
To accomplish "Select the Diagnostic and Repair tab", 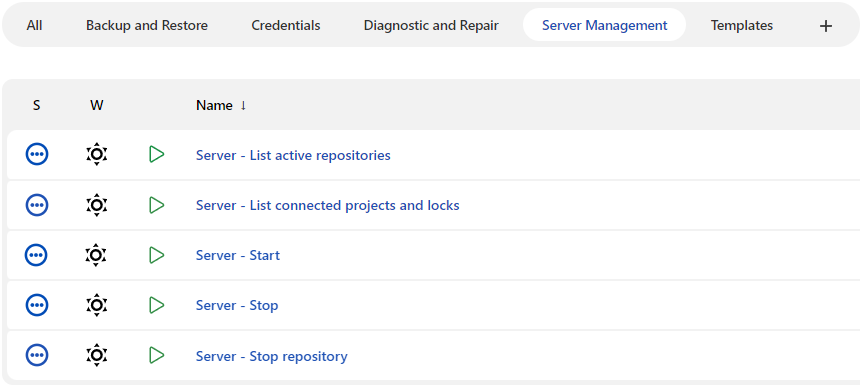I will click(x=431, y=25).
